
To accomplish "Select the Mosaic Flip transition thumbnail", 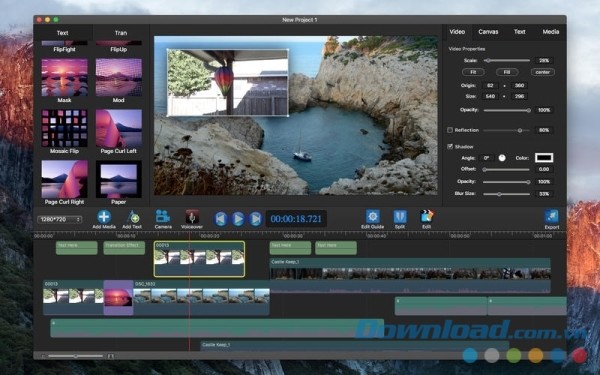I will tap(64, 128).
